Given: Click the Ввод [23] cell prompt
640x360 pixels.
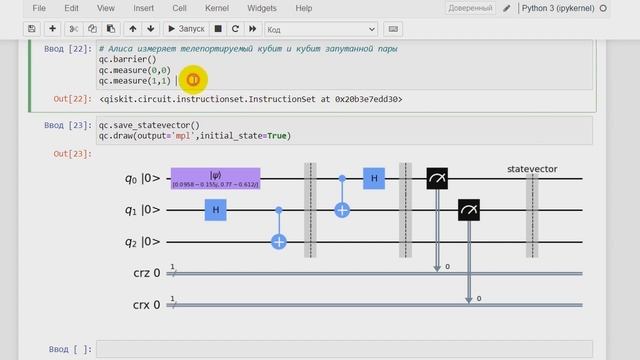Looking at the screenshot, I should (x=68, y=125).
